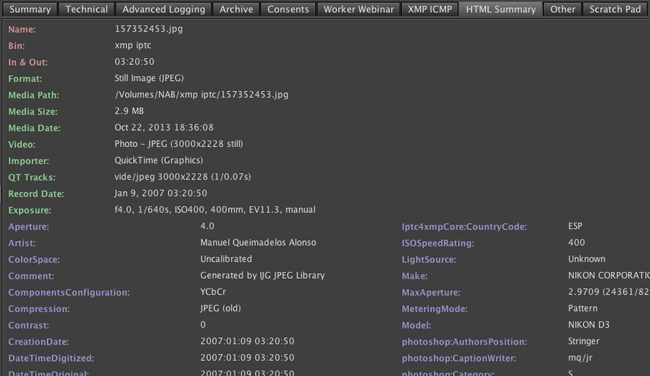Click the QT Tracks value vide/jpeg 3000x2228
This screenshot has width=650, height=376.
click(182, 177)
